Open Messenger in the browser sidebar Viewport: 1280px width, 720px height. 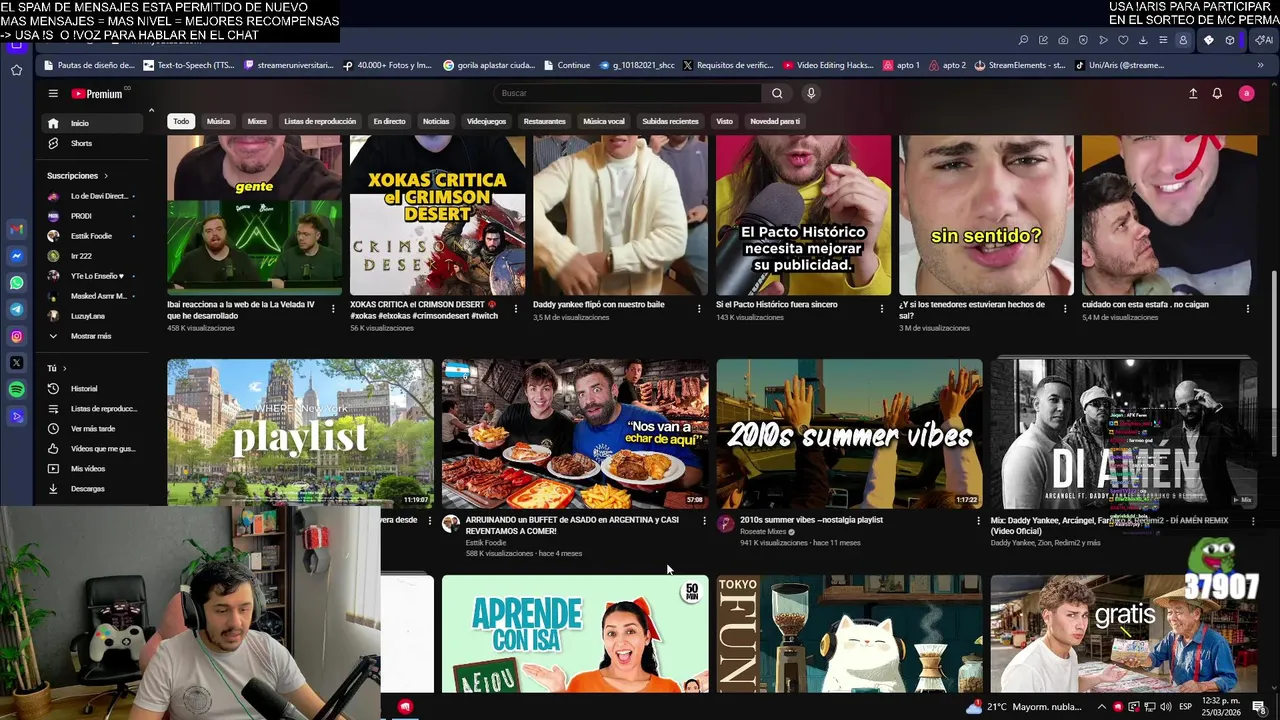tap(16, 256)
